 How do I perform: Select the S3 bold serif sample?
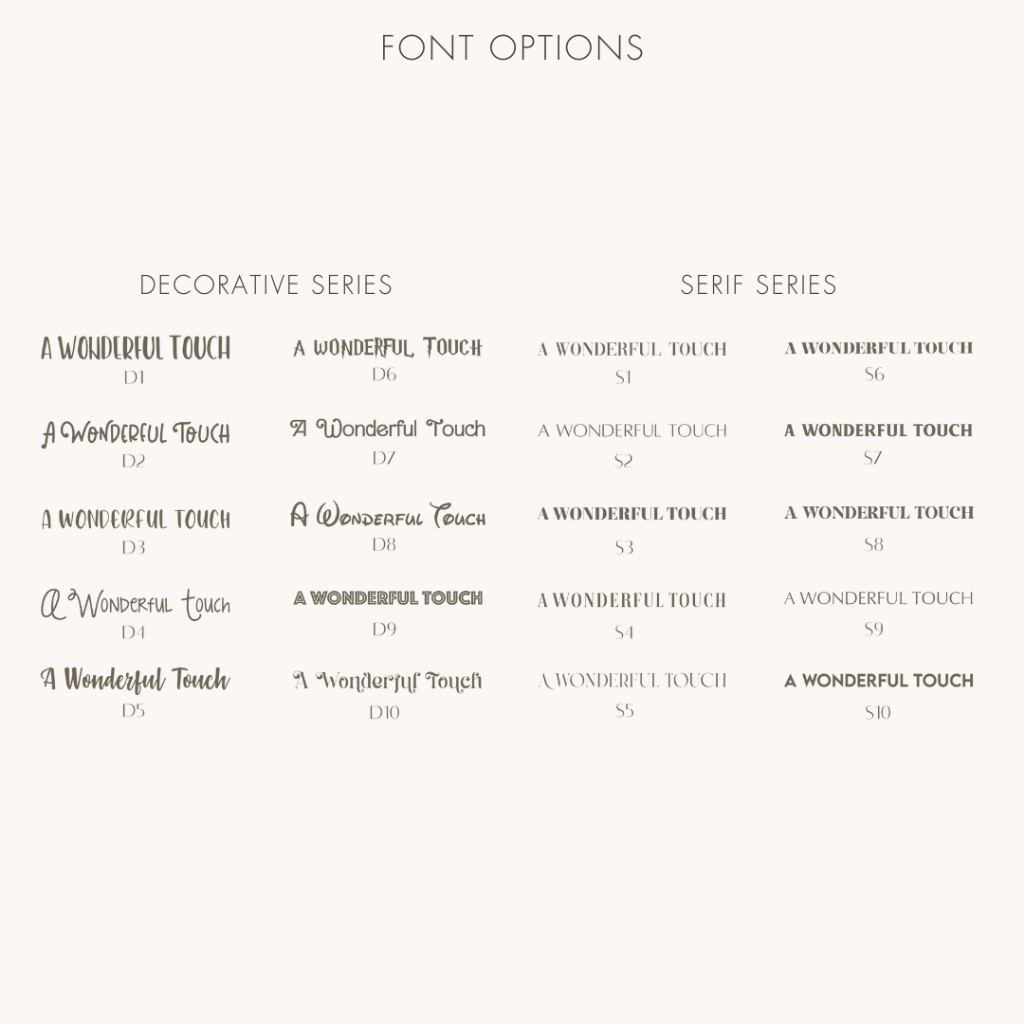tap(632, 514)
